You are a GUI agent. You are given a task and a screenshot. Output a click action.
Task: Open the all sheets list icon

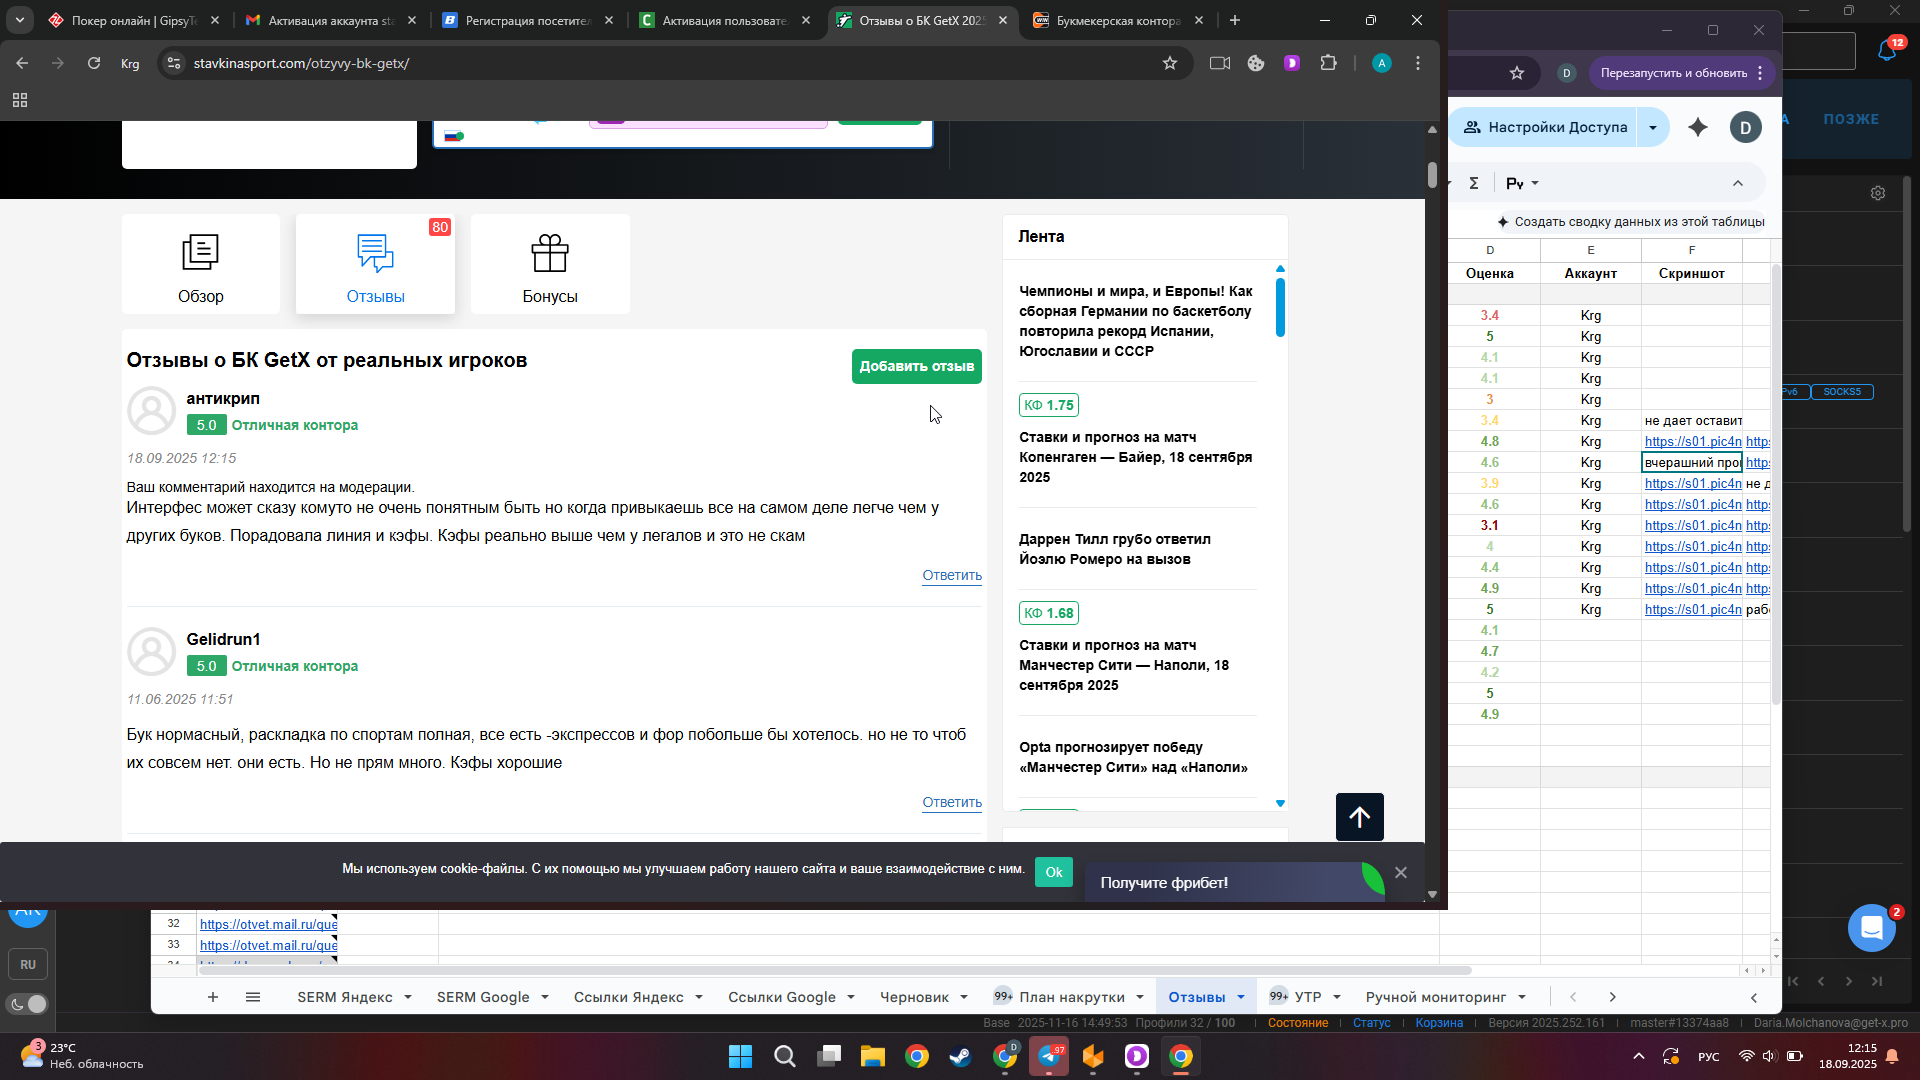click(x=253, y=997)
